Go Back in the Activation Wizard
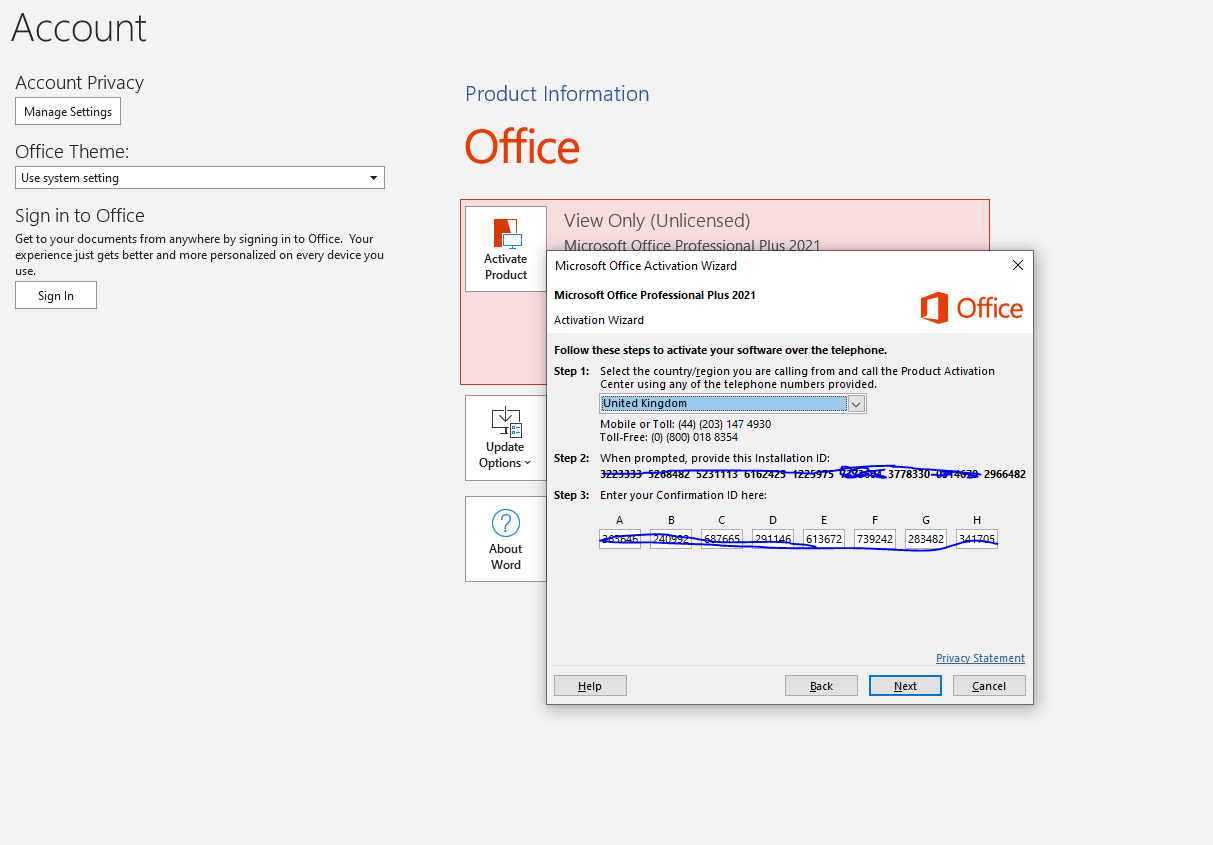Image resolution: width=1213 pixels, height=845 pixels. pos(821,686)
